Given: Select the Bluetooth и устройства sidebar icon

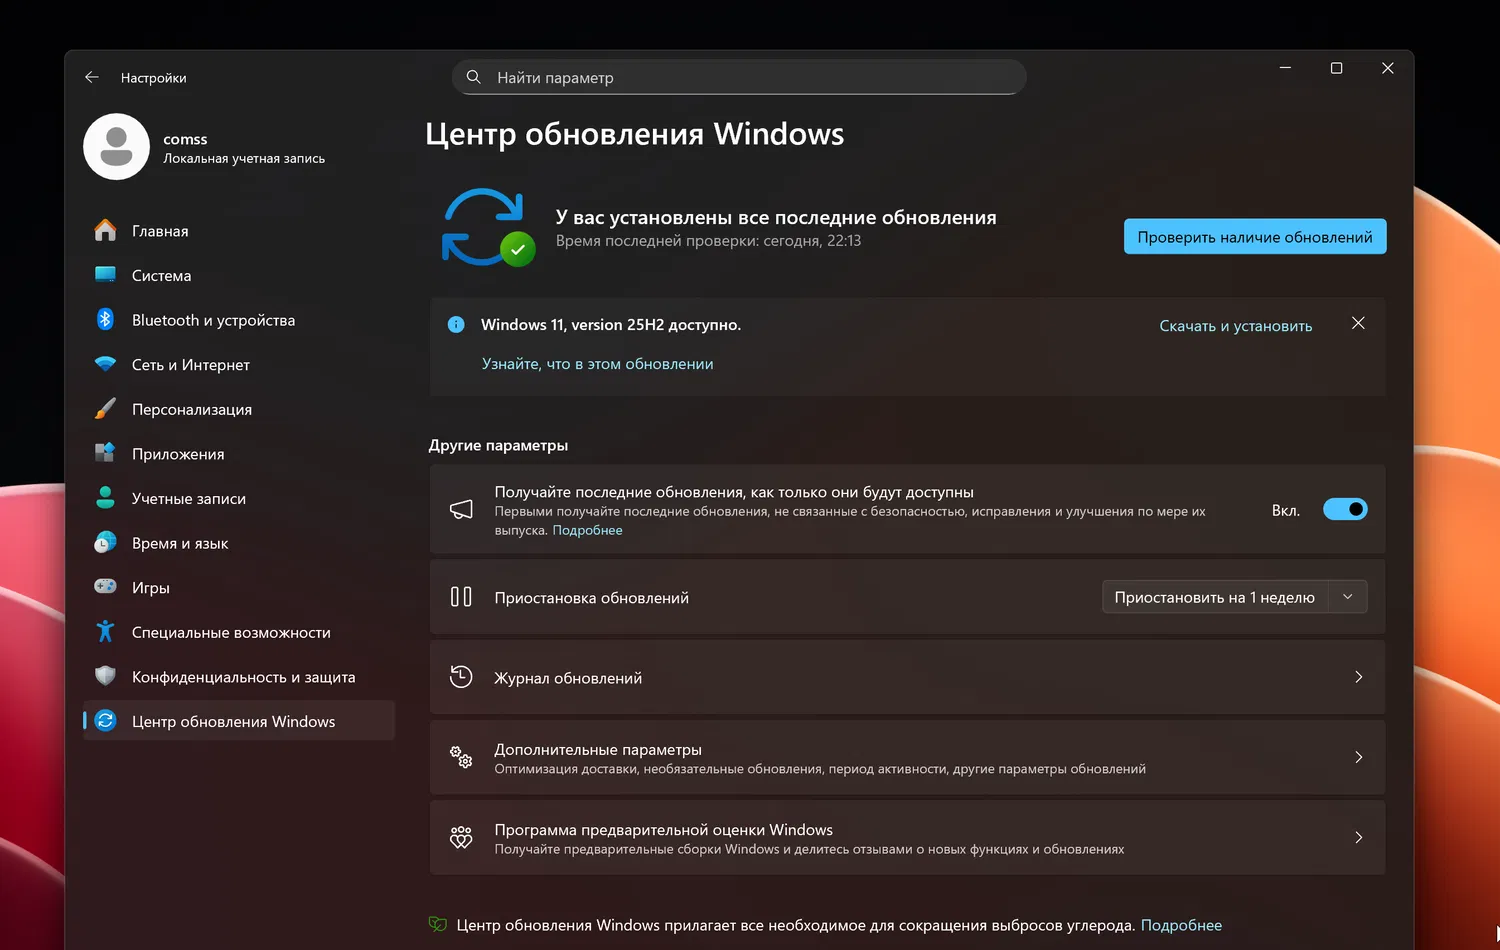Looking at the screenshot, I should (x=105, y=319).
